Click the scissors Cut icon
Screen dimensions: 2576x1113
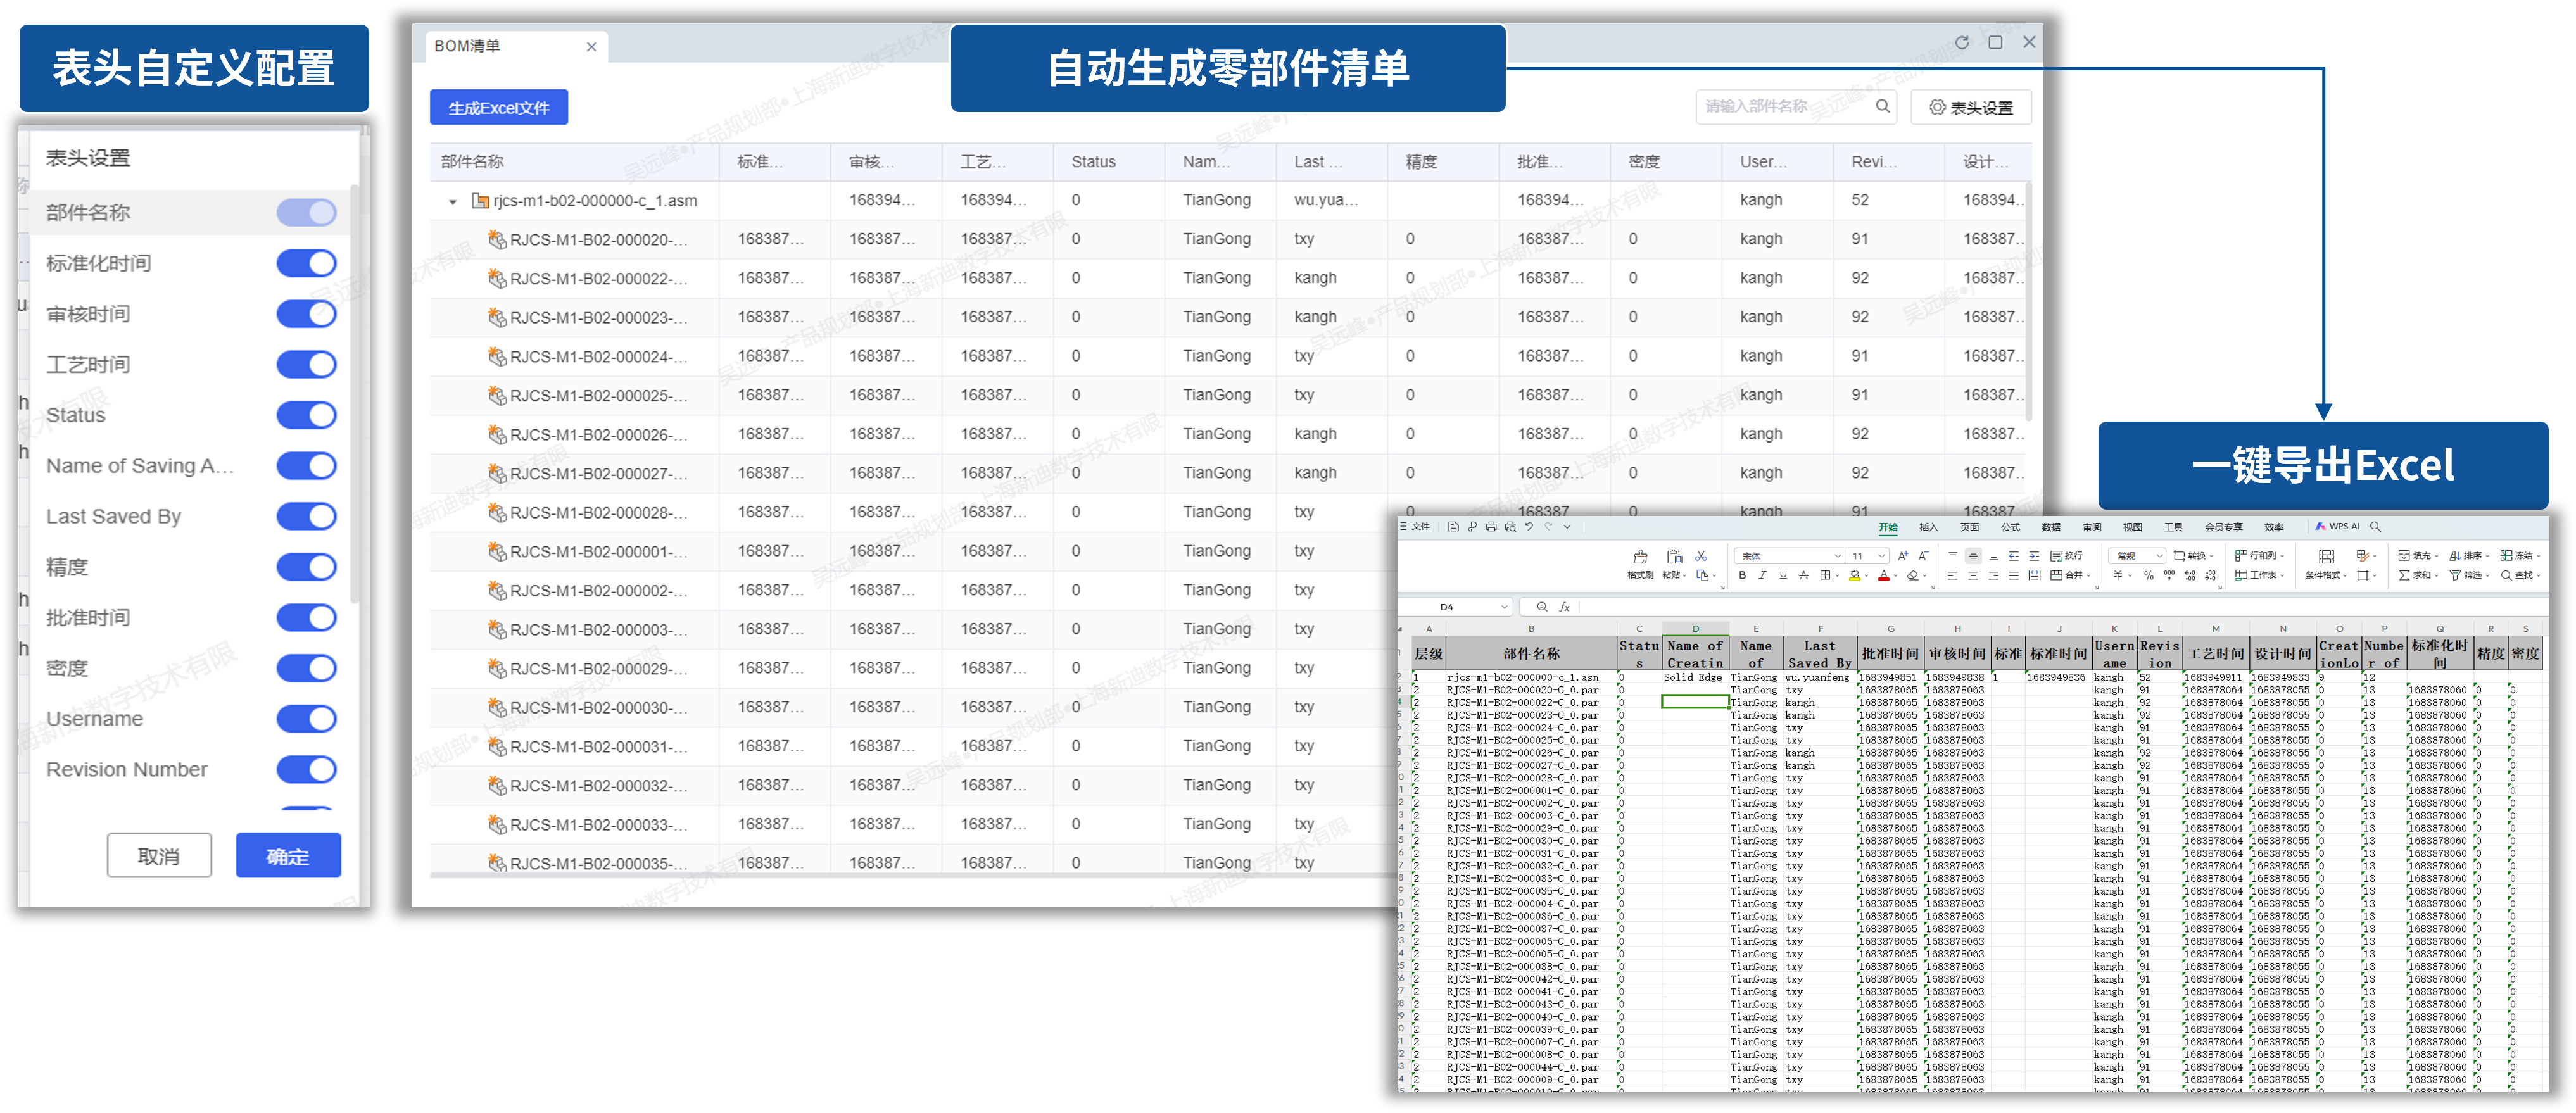tap(1701, 557)
